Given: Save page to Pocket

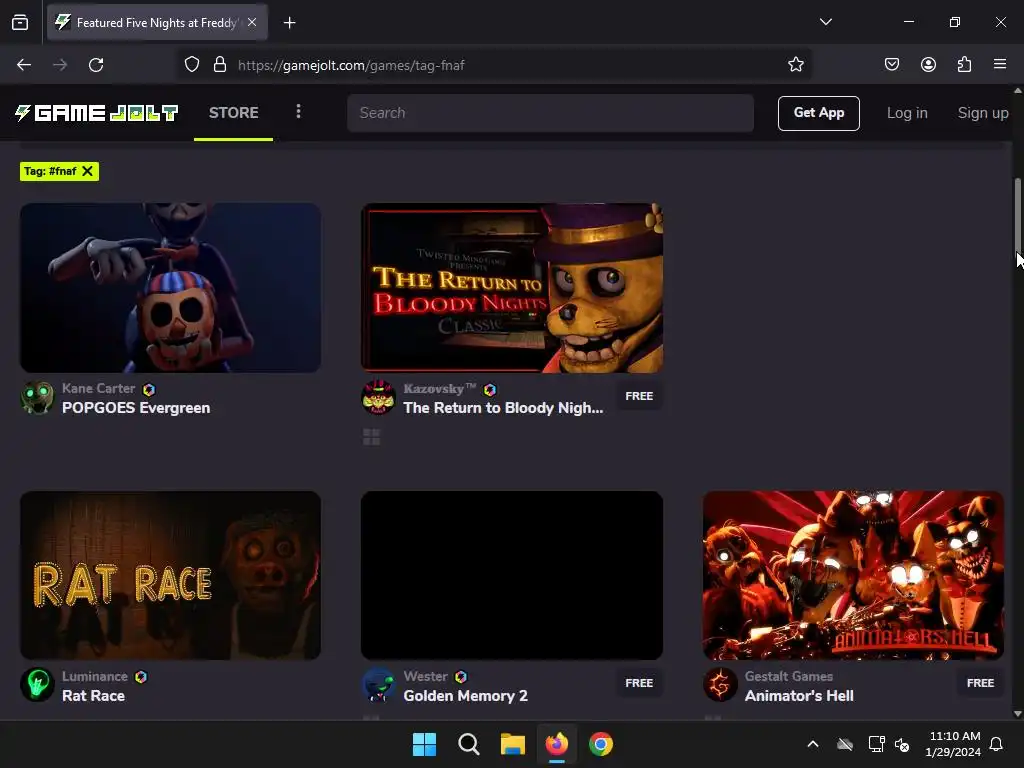Looking at the screenshot, I should tap(891, 65).
